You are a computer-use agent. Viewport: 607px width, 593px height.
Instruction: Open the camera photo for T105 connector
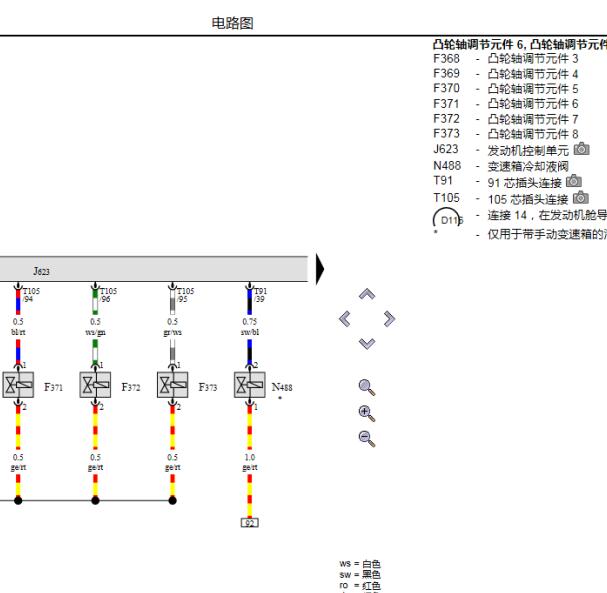point(581,198)
